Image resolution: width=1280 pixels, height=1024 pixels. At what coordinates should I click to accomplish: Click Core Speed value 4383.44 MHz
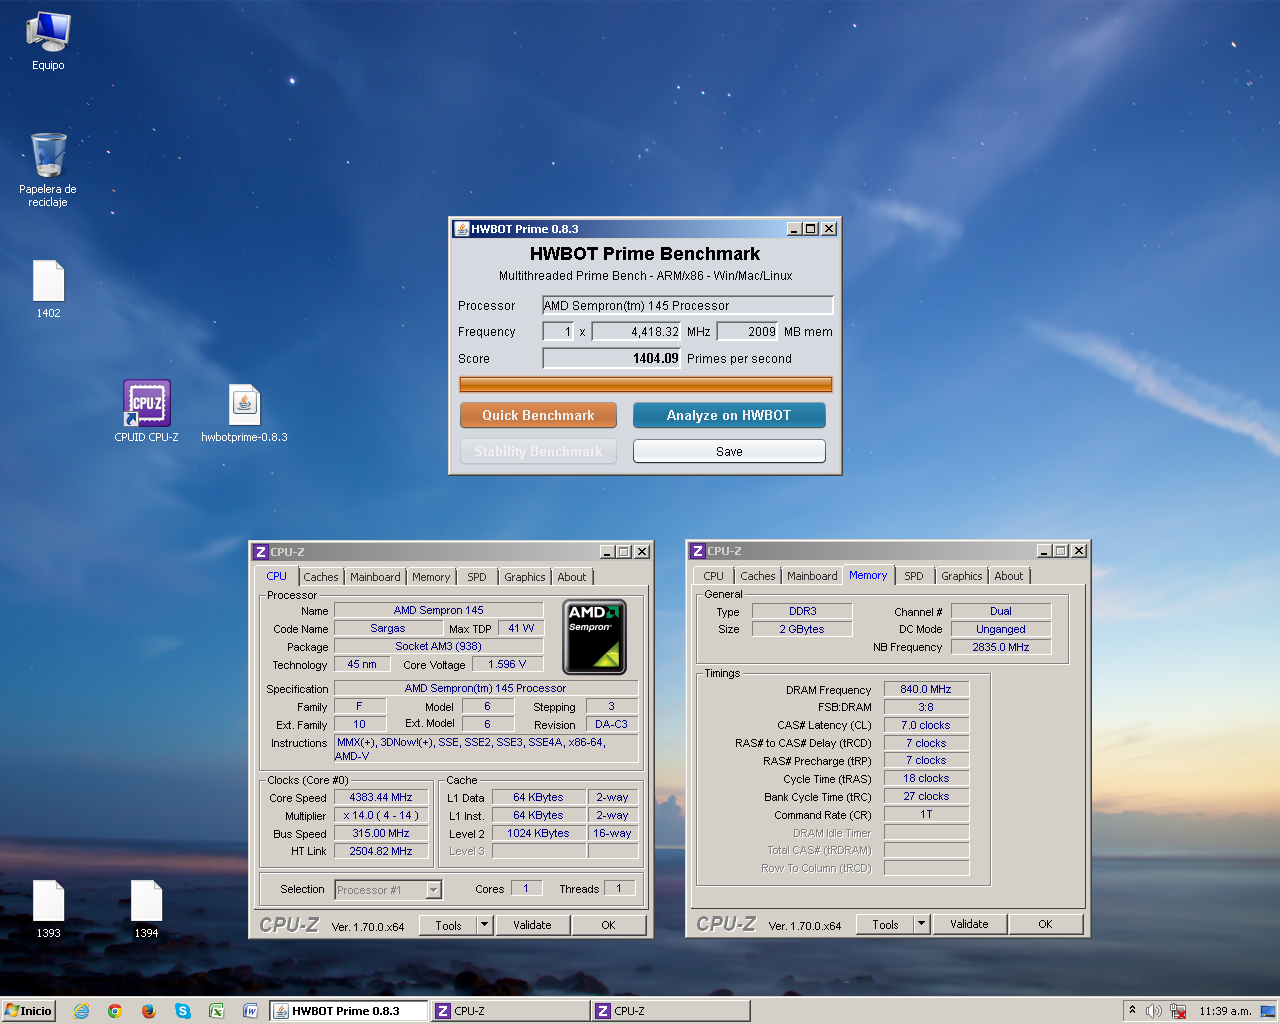pos(381,797)
